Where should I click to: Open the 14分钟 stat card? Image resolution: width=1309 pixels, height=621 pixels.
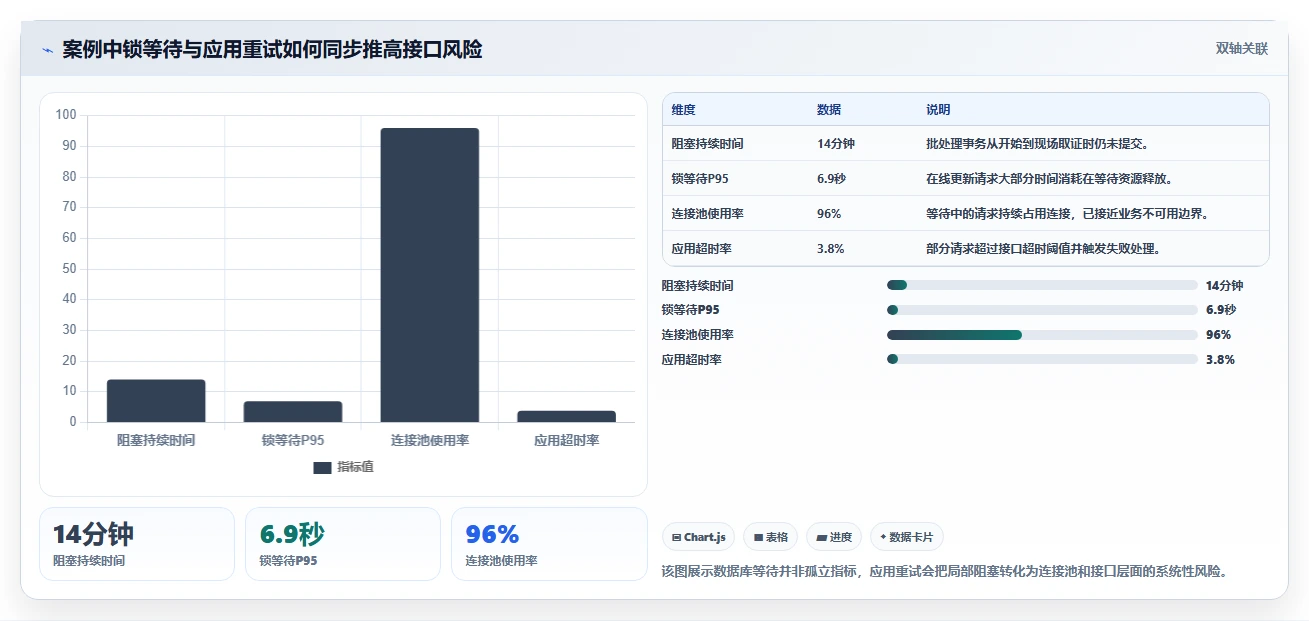click(137, 544)
